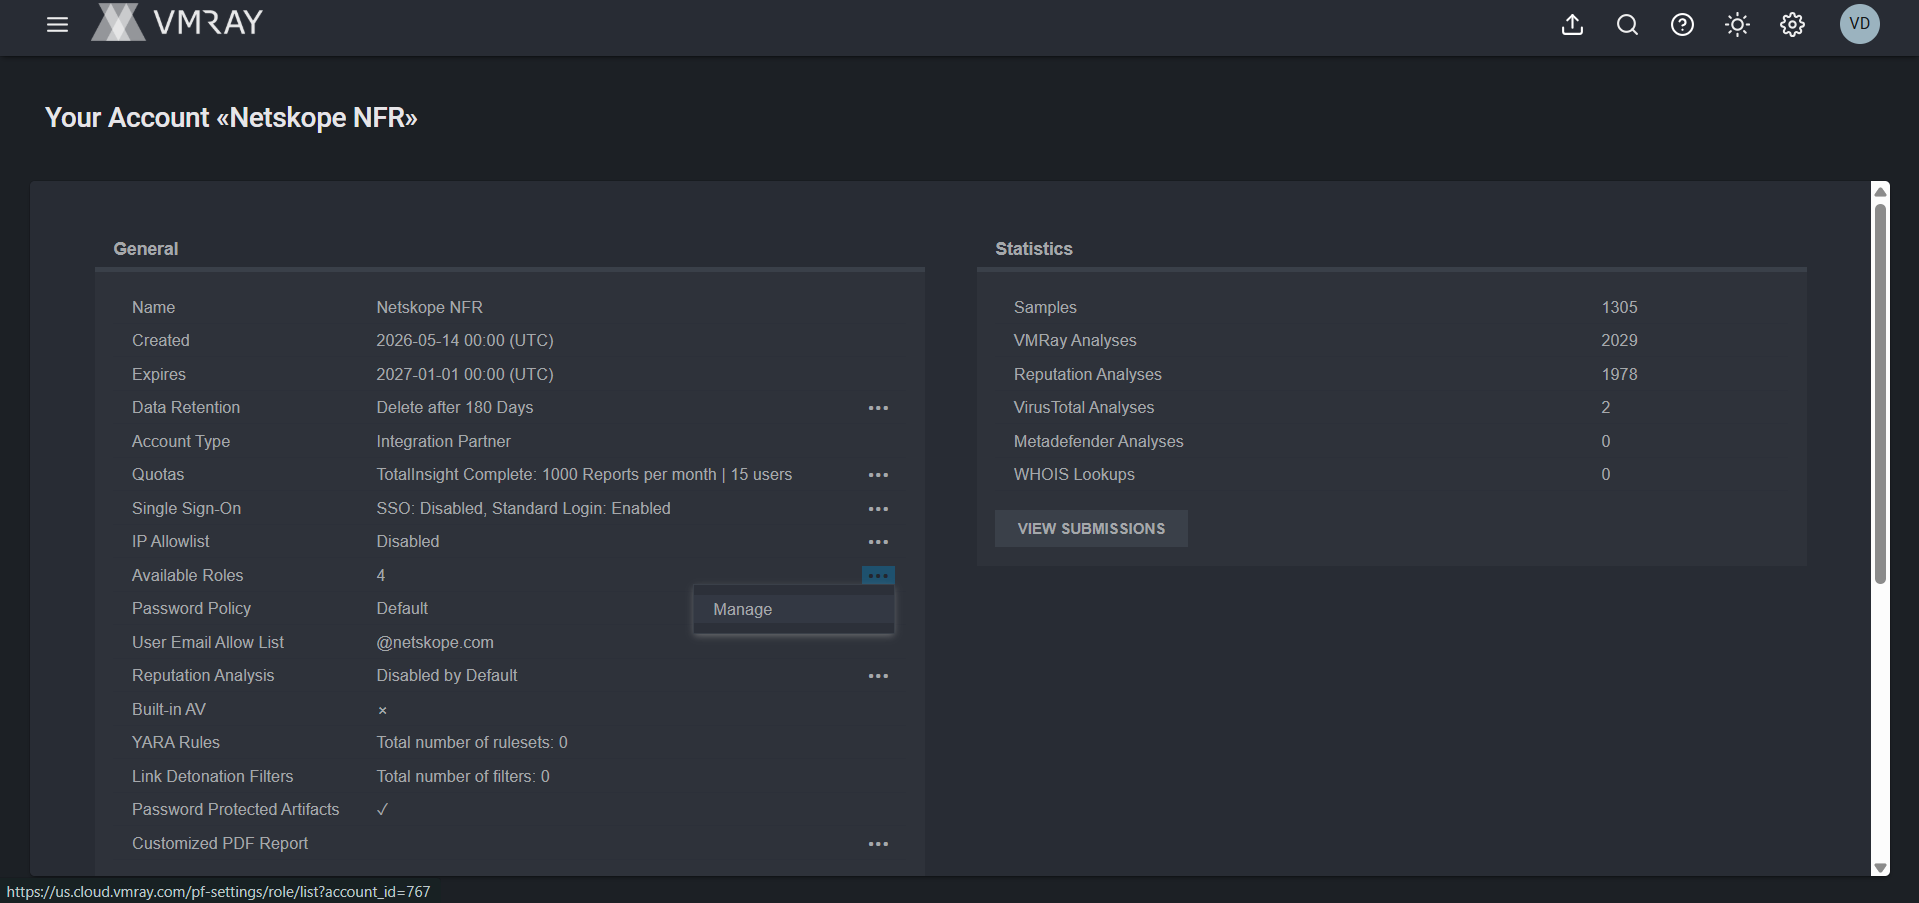Click the SSO Disabled status text
Image resolution: width=1919 pixels, height=903 pixels.
pyautogui.click(x=523, y=509)
